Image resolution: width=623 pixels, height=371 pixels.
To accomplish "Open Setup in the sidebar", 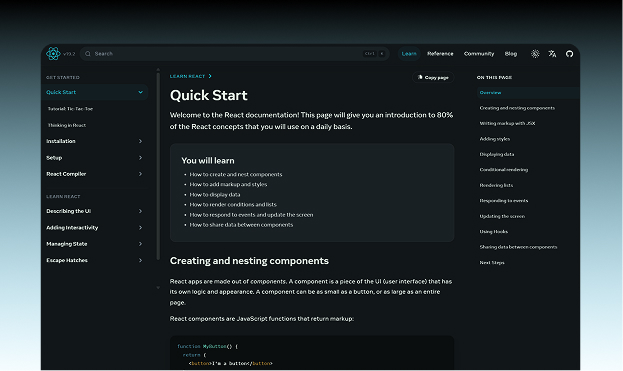I will (54, 158).
